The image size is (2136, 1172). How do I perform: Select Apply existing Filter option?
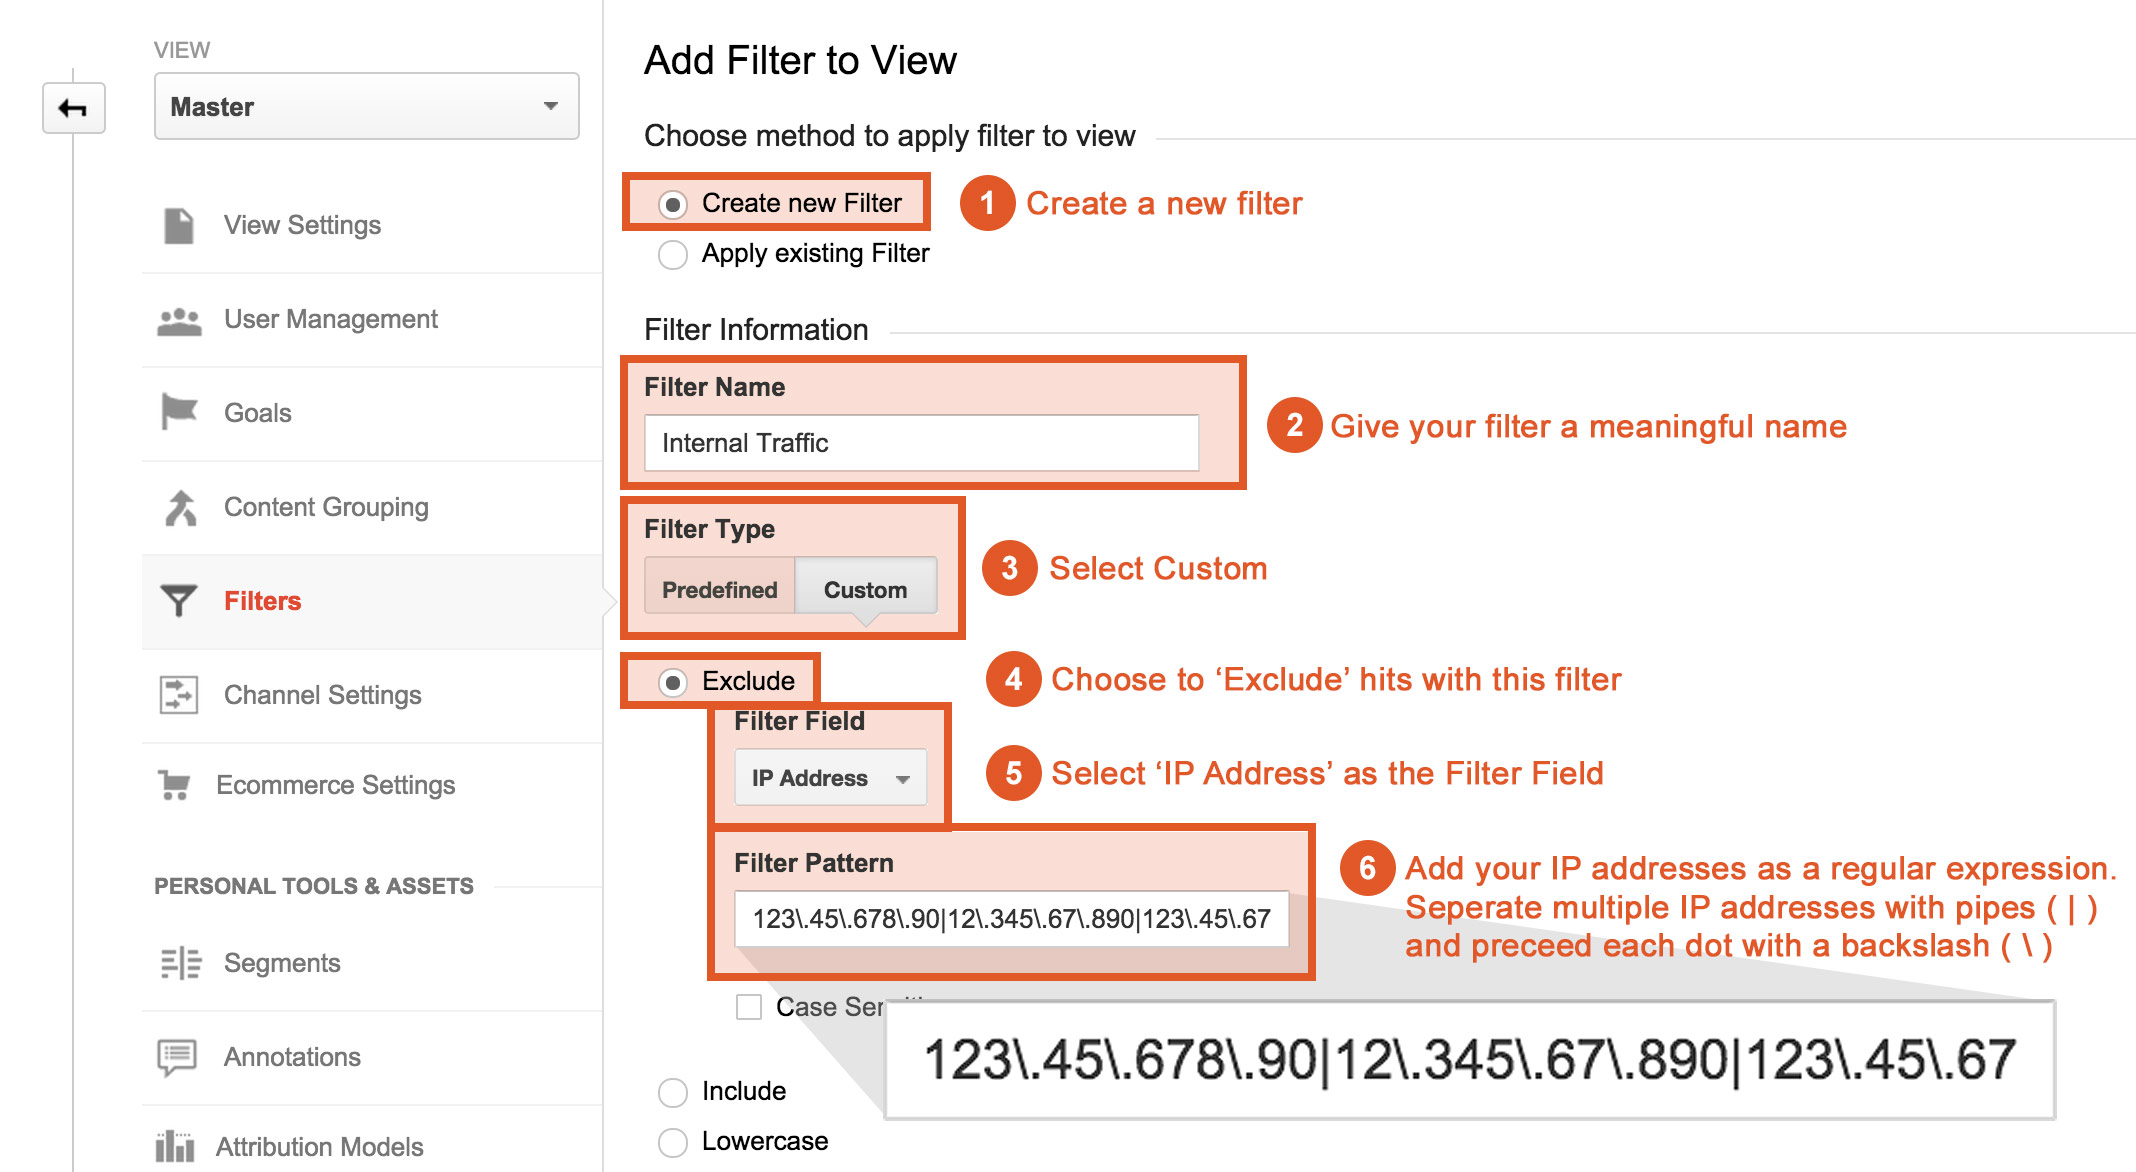coord(673,255)
